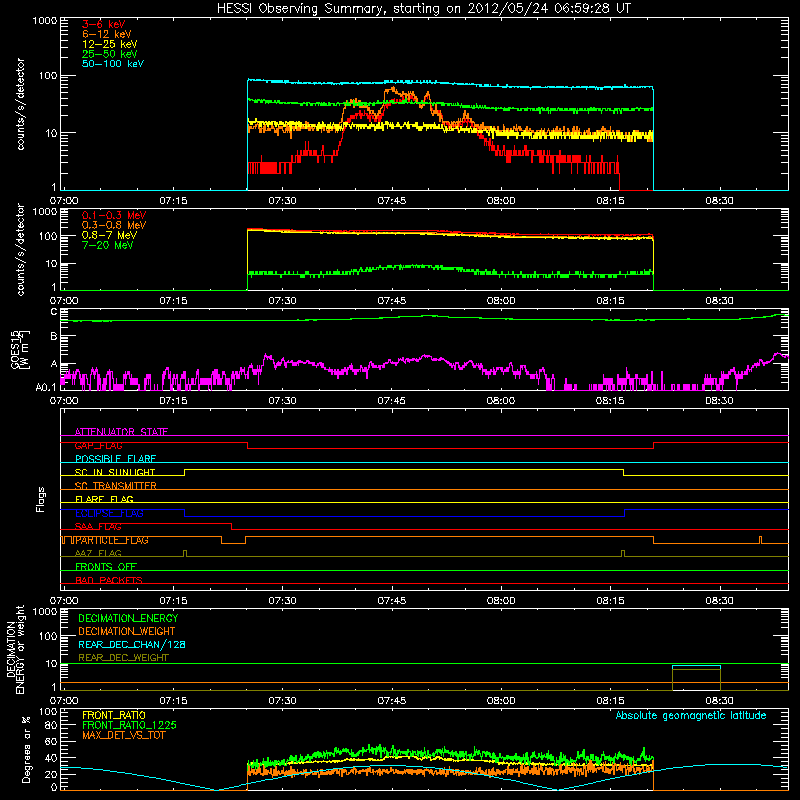Select the 12-25 keV legend label
The height and width of the screenshot is (800, 800).
pyautogui.click(x=110, y=44)
